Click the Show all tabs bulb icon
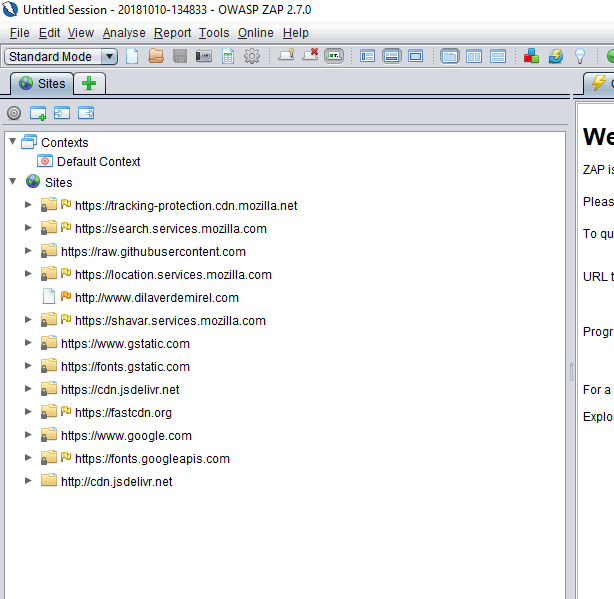The image size is (614, 599). [286, 55]
